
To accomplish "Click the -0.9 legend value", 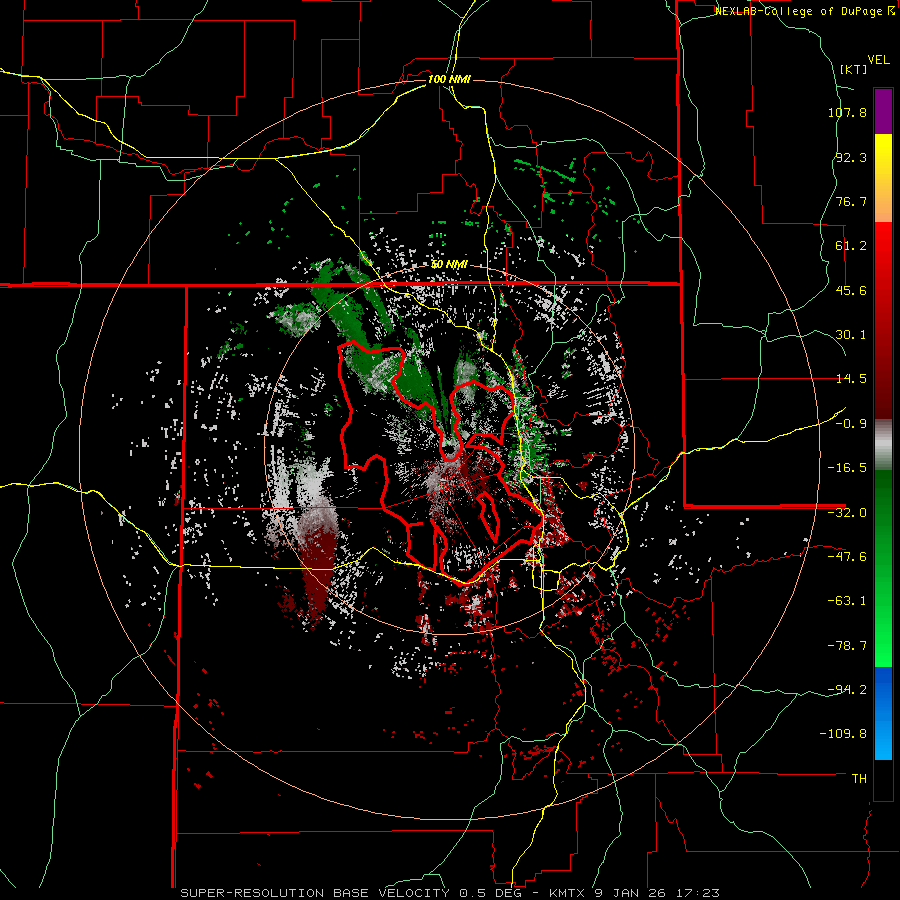I will tap(851, 424).
